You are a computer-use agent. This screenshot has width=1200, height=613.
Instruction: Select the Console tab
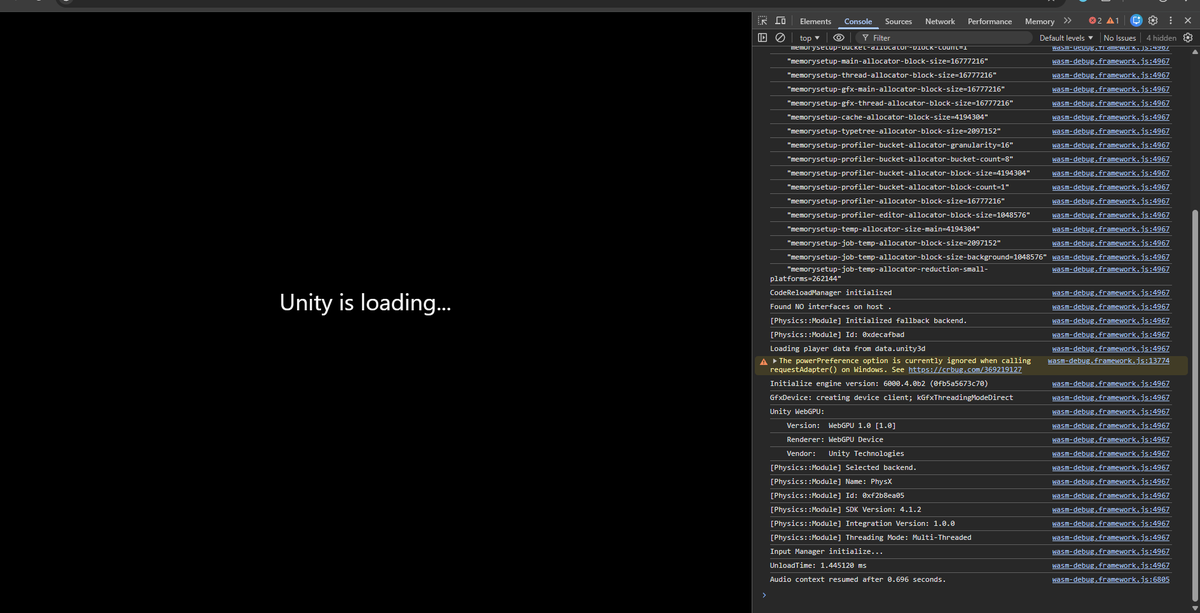858,21
